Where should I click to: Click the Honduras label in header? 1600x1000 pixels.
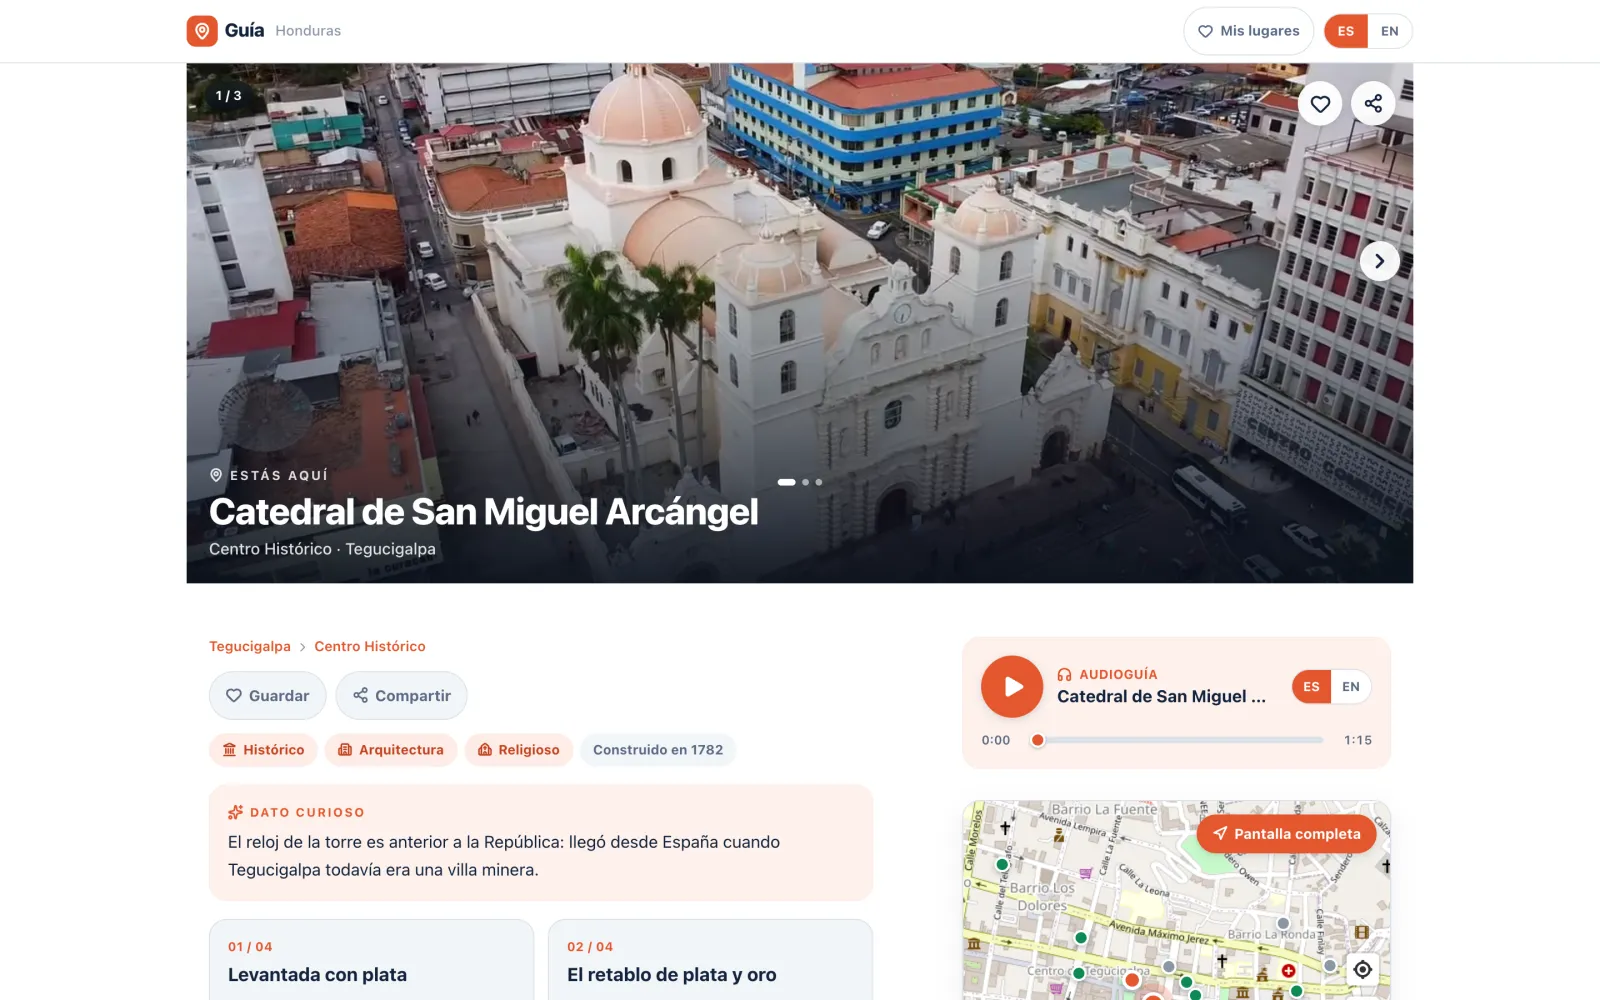(308, 31)
